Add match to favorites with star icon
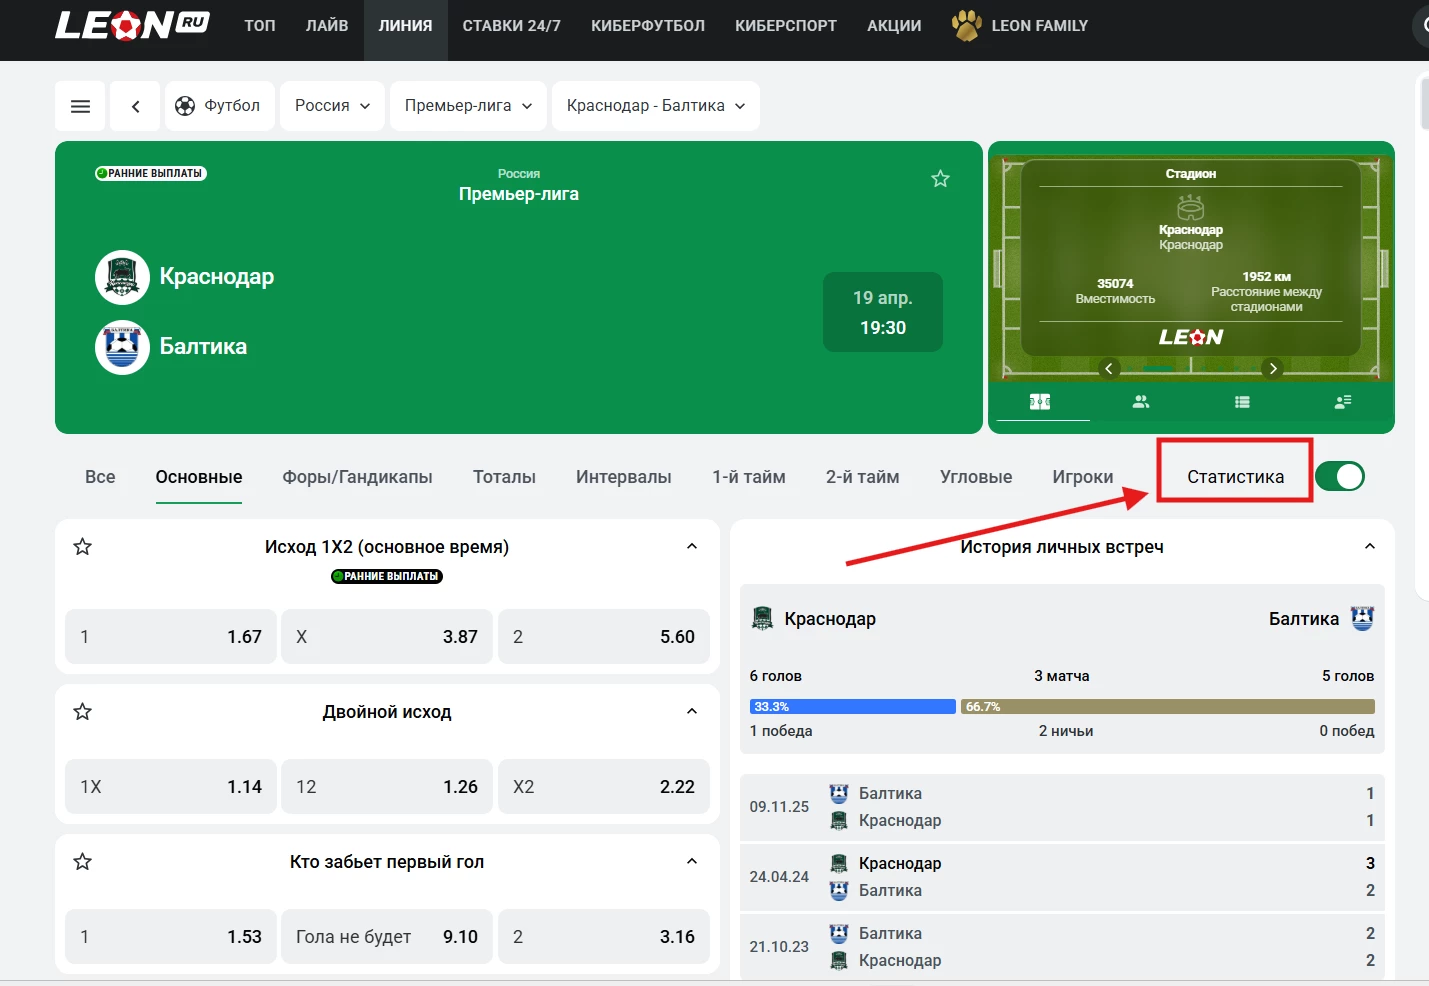This screenshot has height=986, width=1429. point(940,179)
